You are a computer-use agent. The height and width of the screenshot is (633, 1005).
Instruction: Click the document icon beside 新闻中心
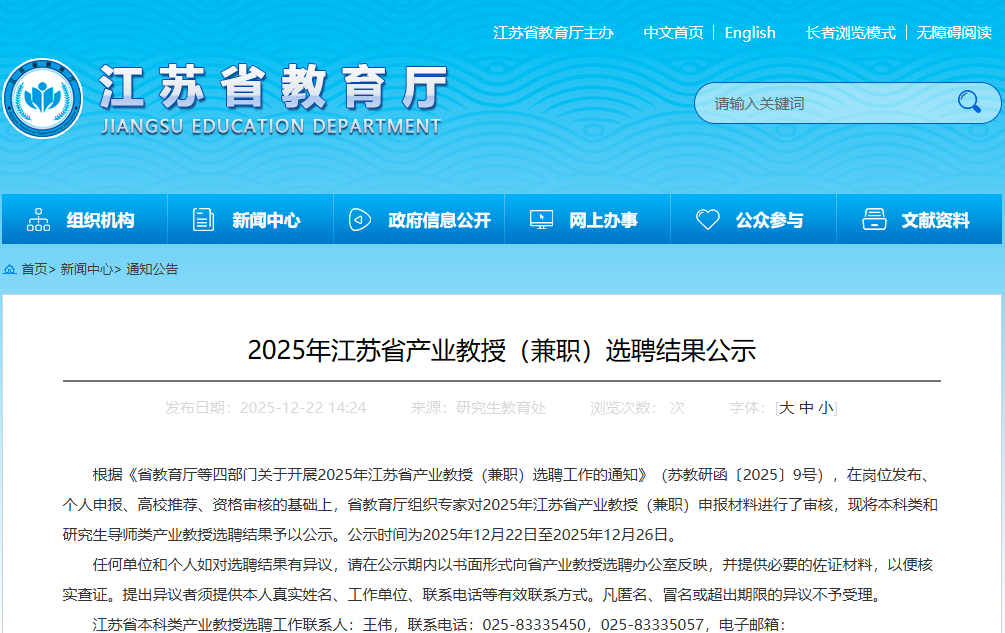point(204,220)
